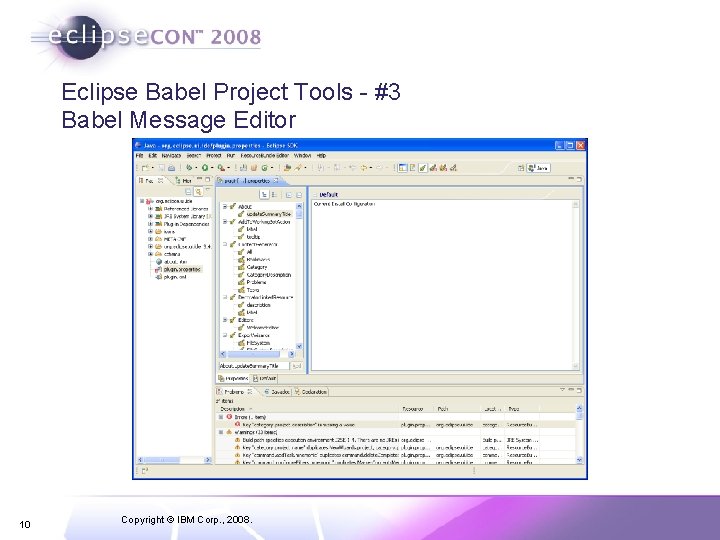Expand the Plug-in Dependencies node
The height and width of the screenshot is (540, 720).
[x=150, y=224]
